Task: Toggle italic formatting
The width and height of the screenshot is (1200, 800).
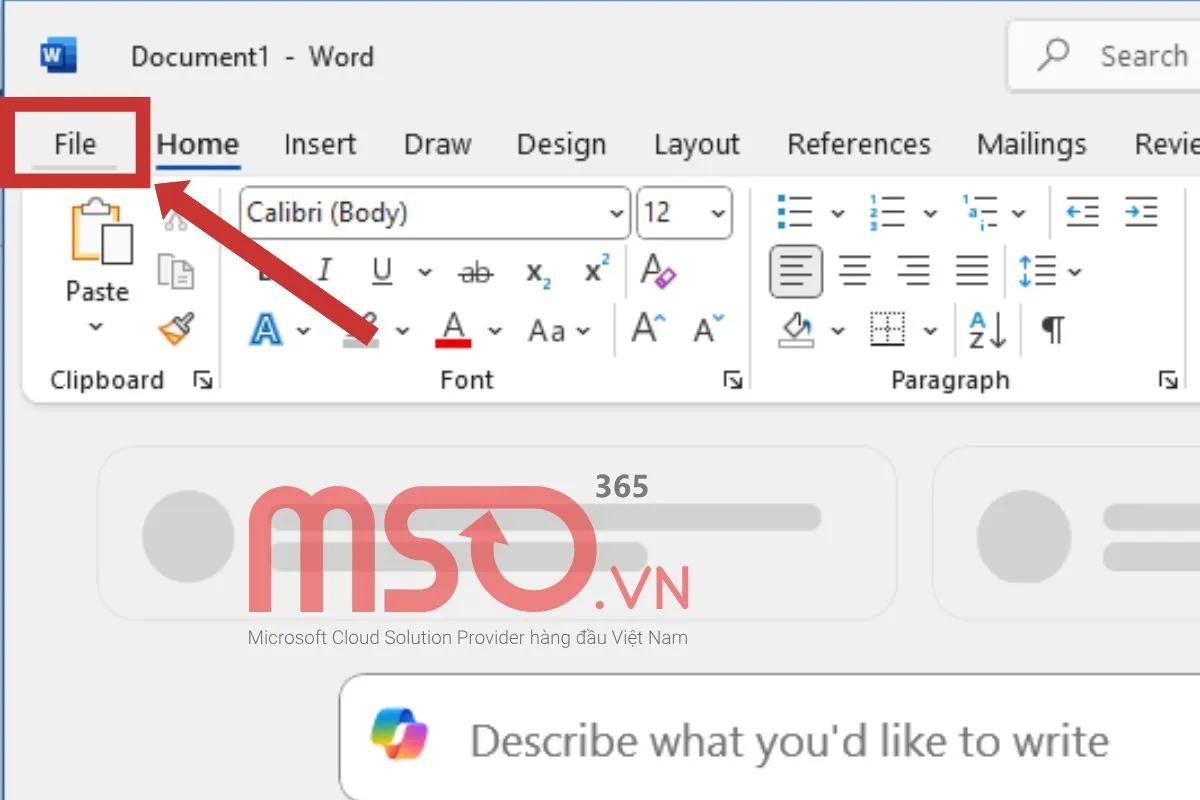Action: coord(324,271)
